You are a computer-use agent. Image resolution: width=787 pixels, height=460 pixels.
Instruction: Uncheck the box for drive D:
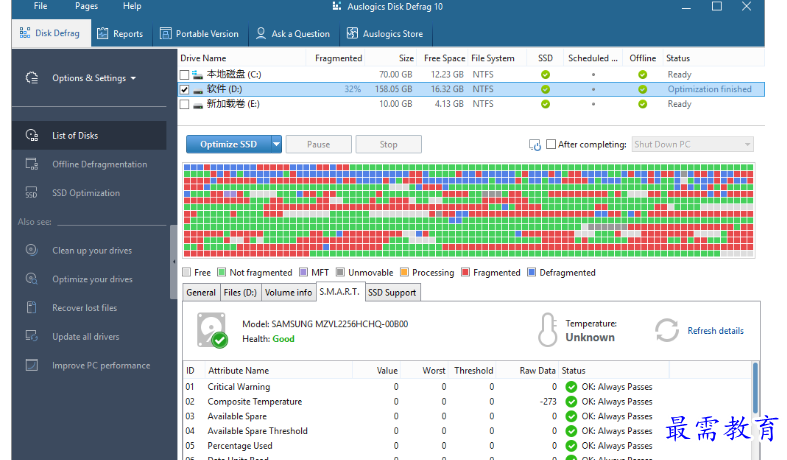tap(184, 89)
